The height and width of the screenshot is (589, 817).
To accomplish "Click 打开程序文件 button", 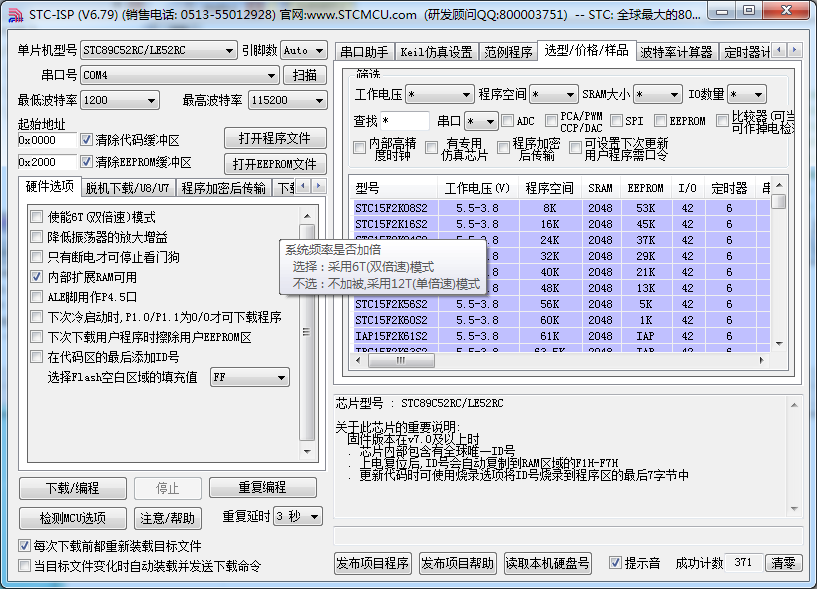I will [275, 139].
